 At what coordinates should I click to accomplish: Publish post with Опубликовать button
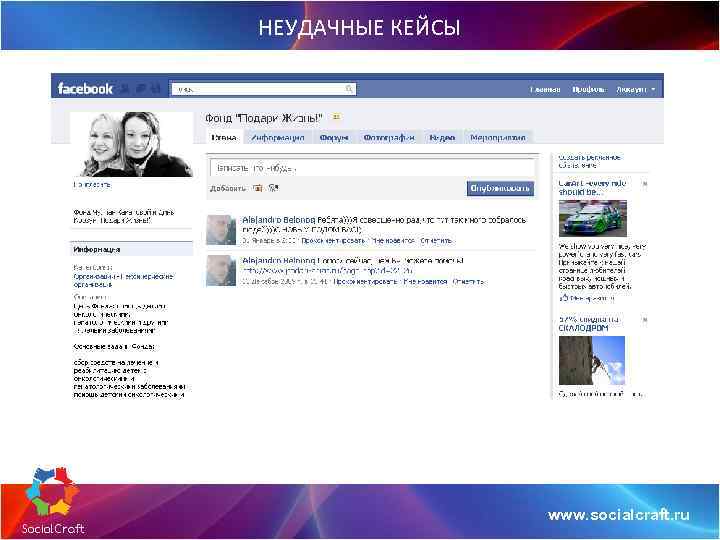click(500, 188)
